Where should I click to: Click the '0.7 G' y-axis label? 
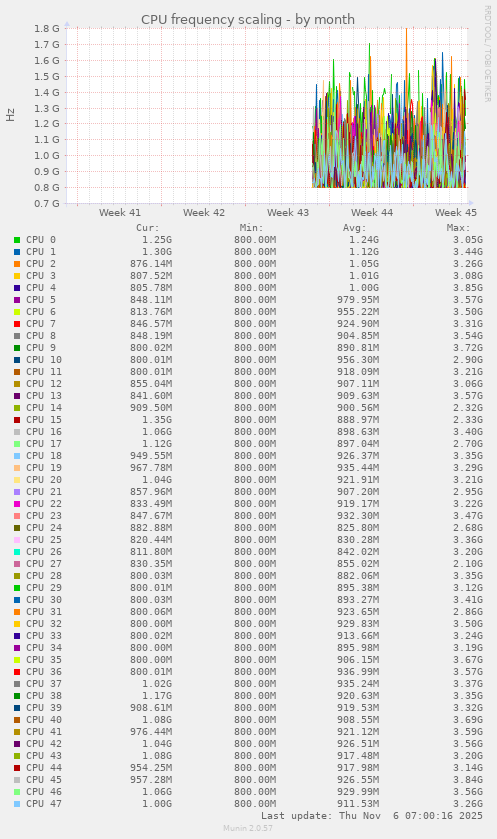pyautogui.click(x=47, y=203)
